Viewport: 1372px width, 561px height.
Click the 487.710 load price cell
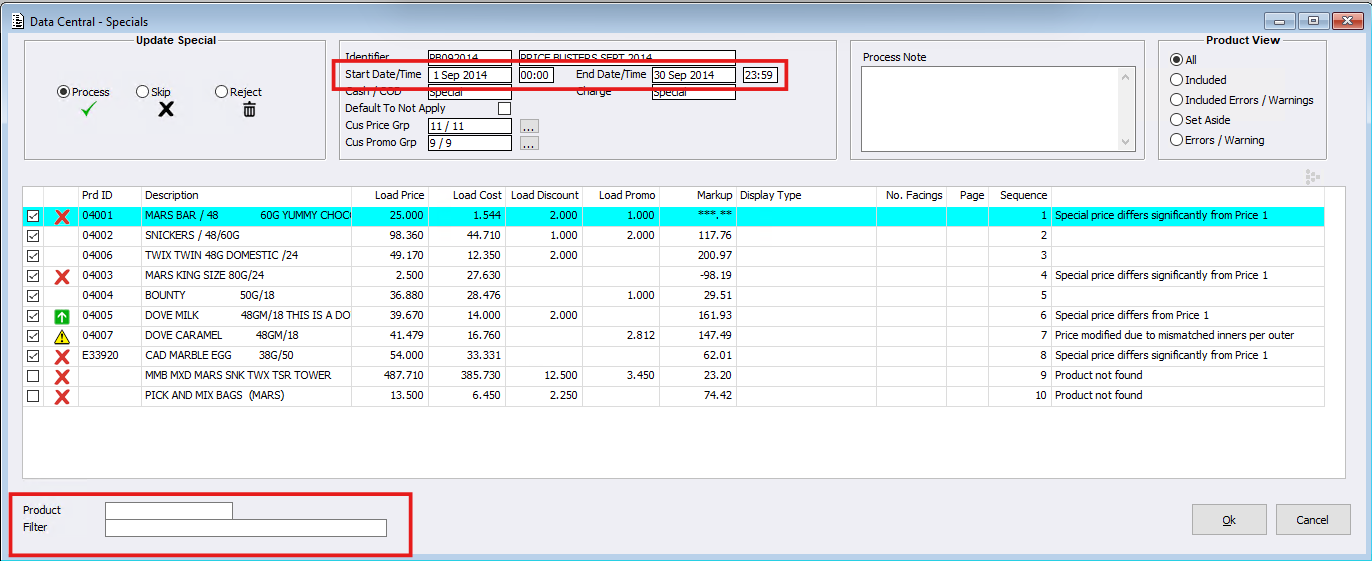(390, 376)
